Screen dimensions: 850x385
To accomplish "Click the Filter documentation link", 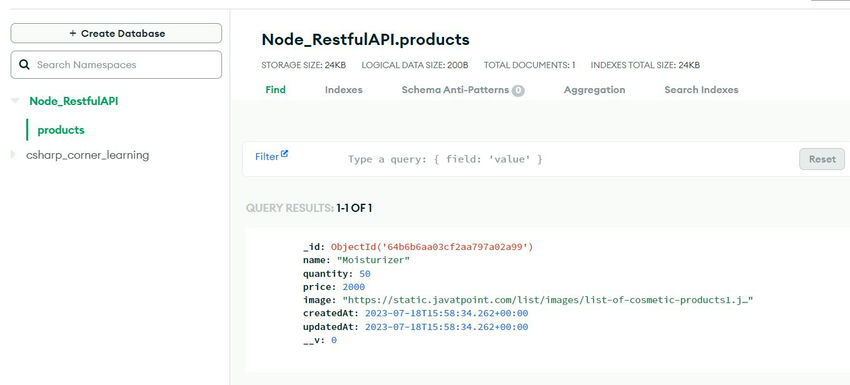I will 267,157.
